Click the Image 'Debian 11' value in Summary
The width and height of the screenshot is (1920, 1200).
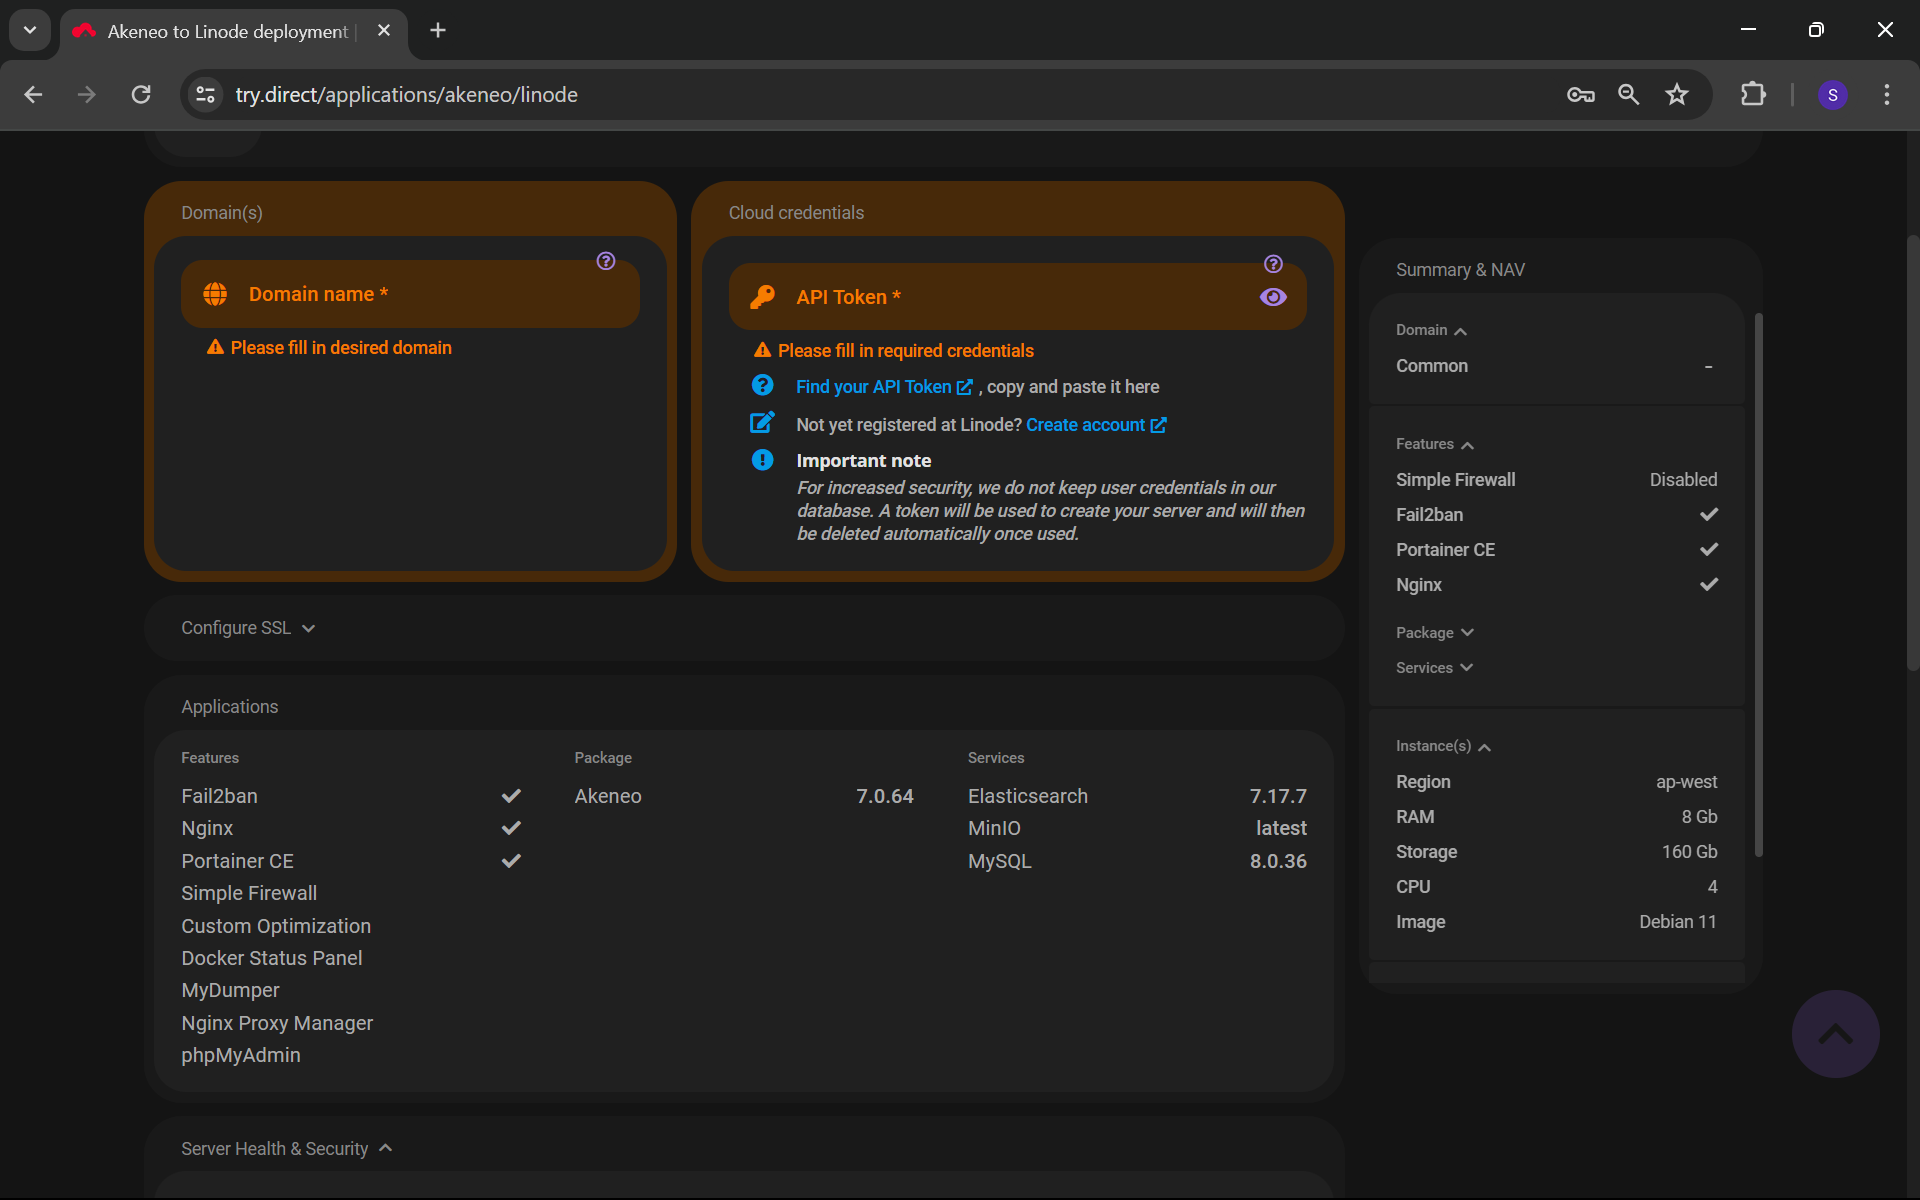[1677, 922]
